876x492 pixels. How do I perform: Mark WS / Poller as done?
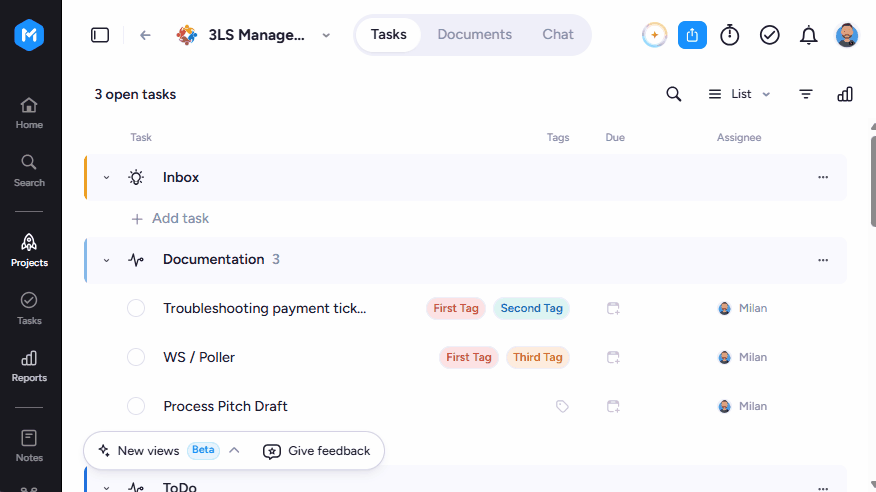click(136, 357)
